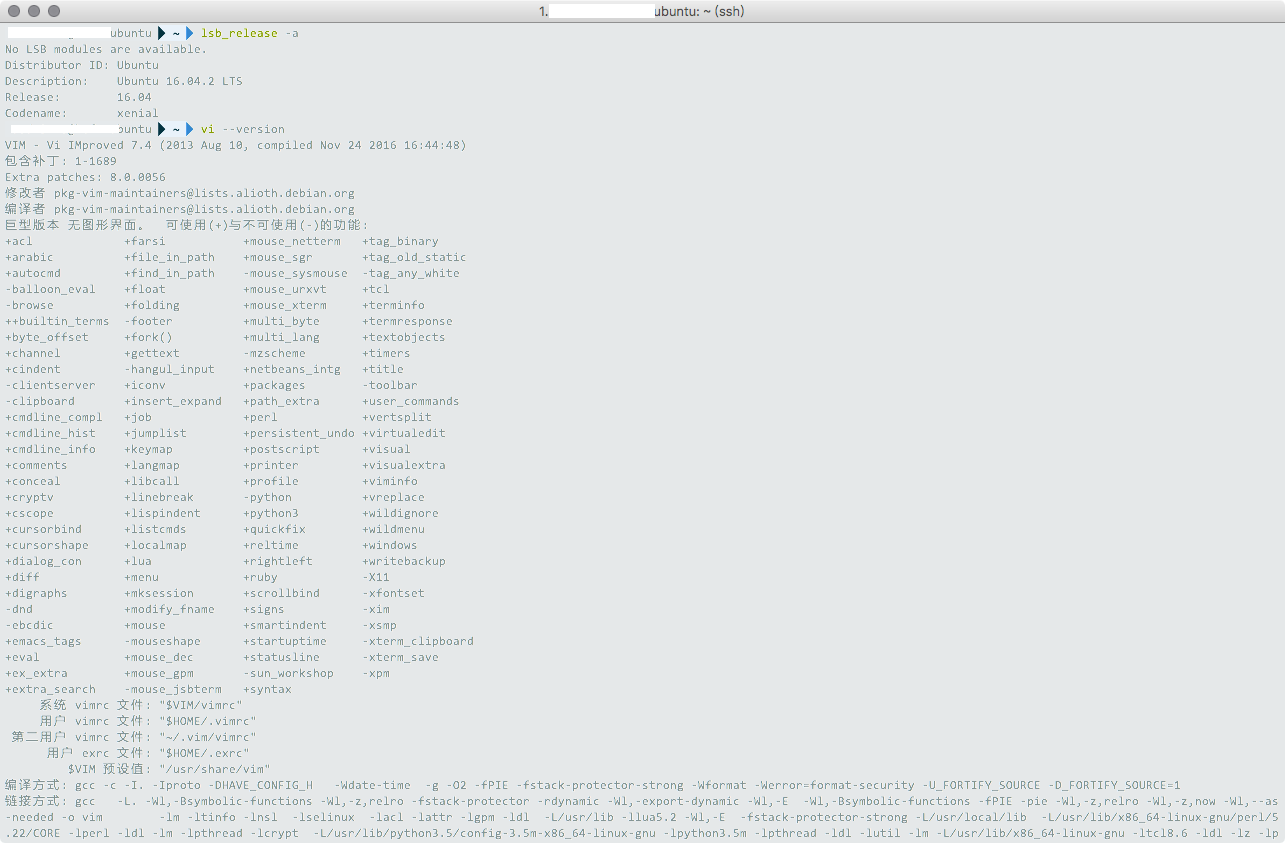This screenshot has width=1285, height=843.
Task: Close the ssh terminal window
Action: [14, 11]
